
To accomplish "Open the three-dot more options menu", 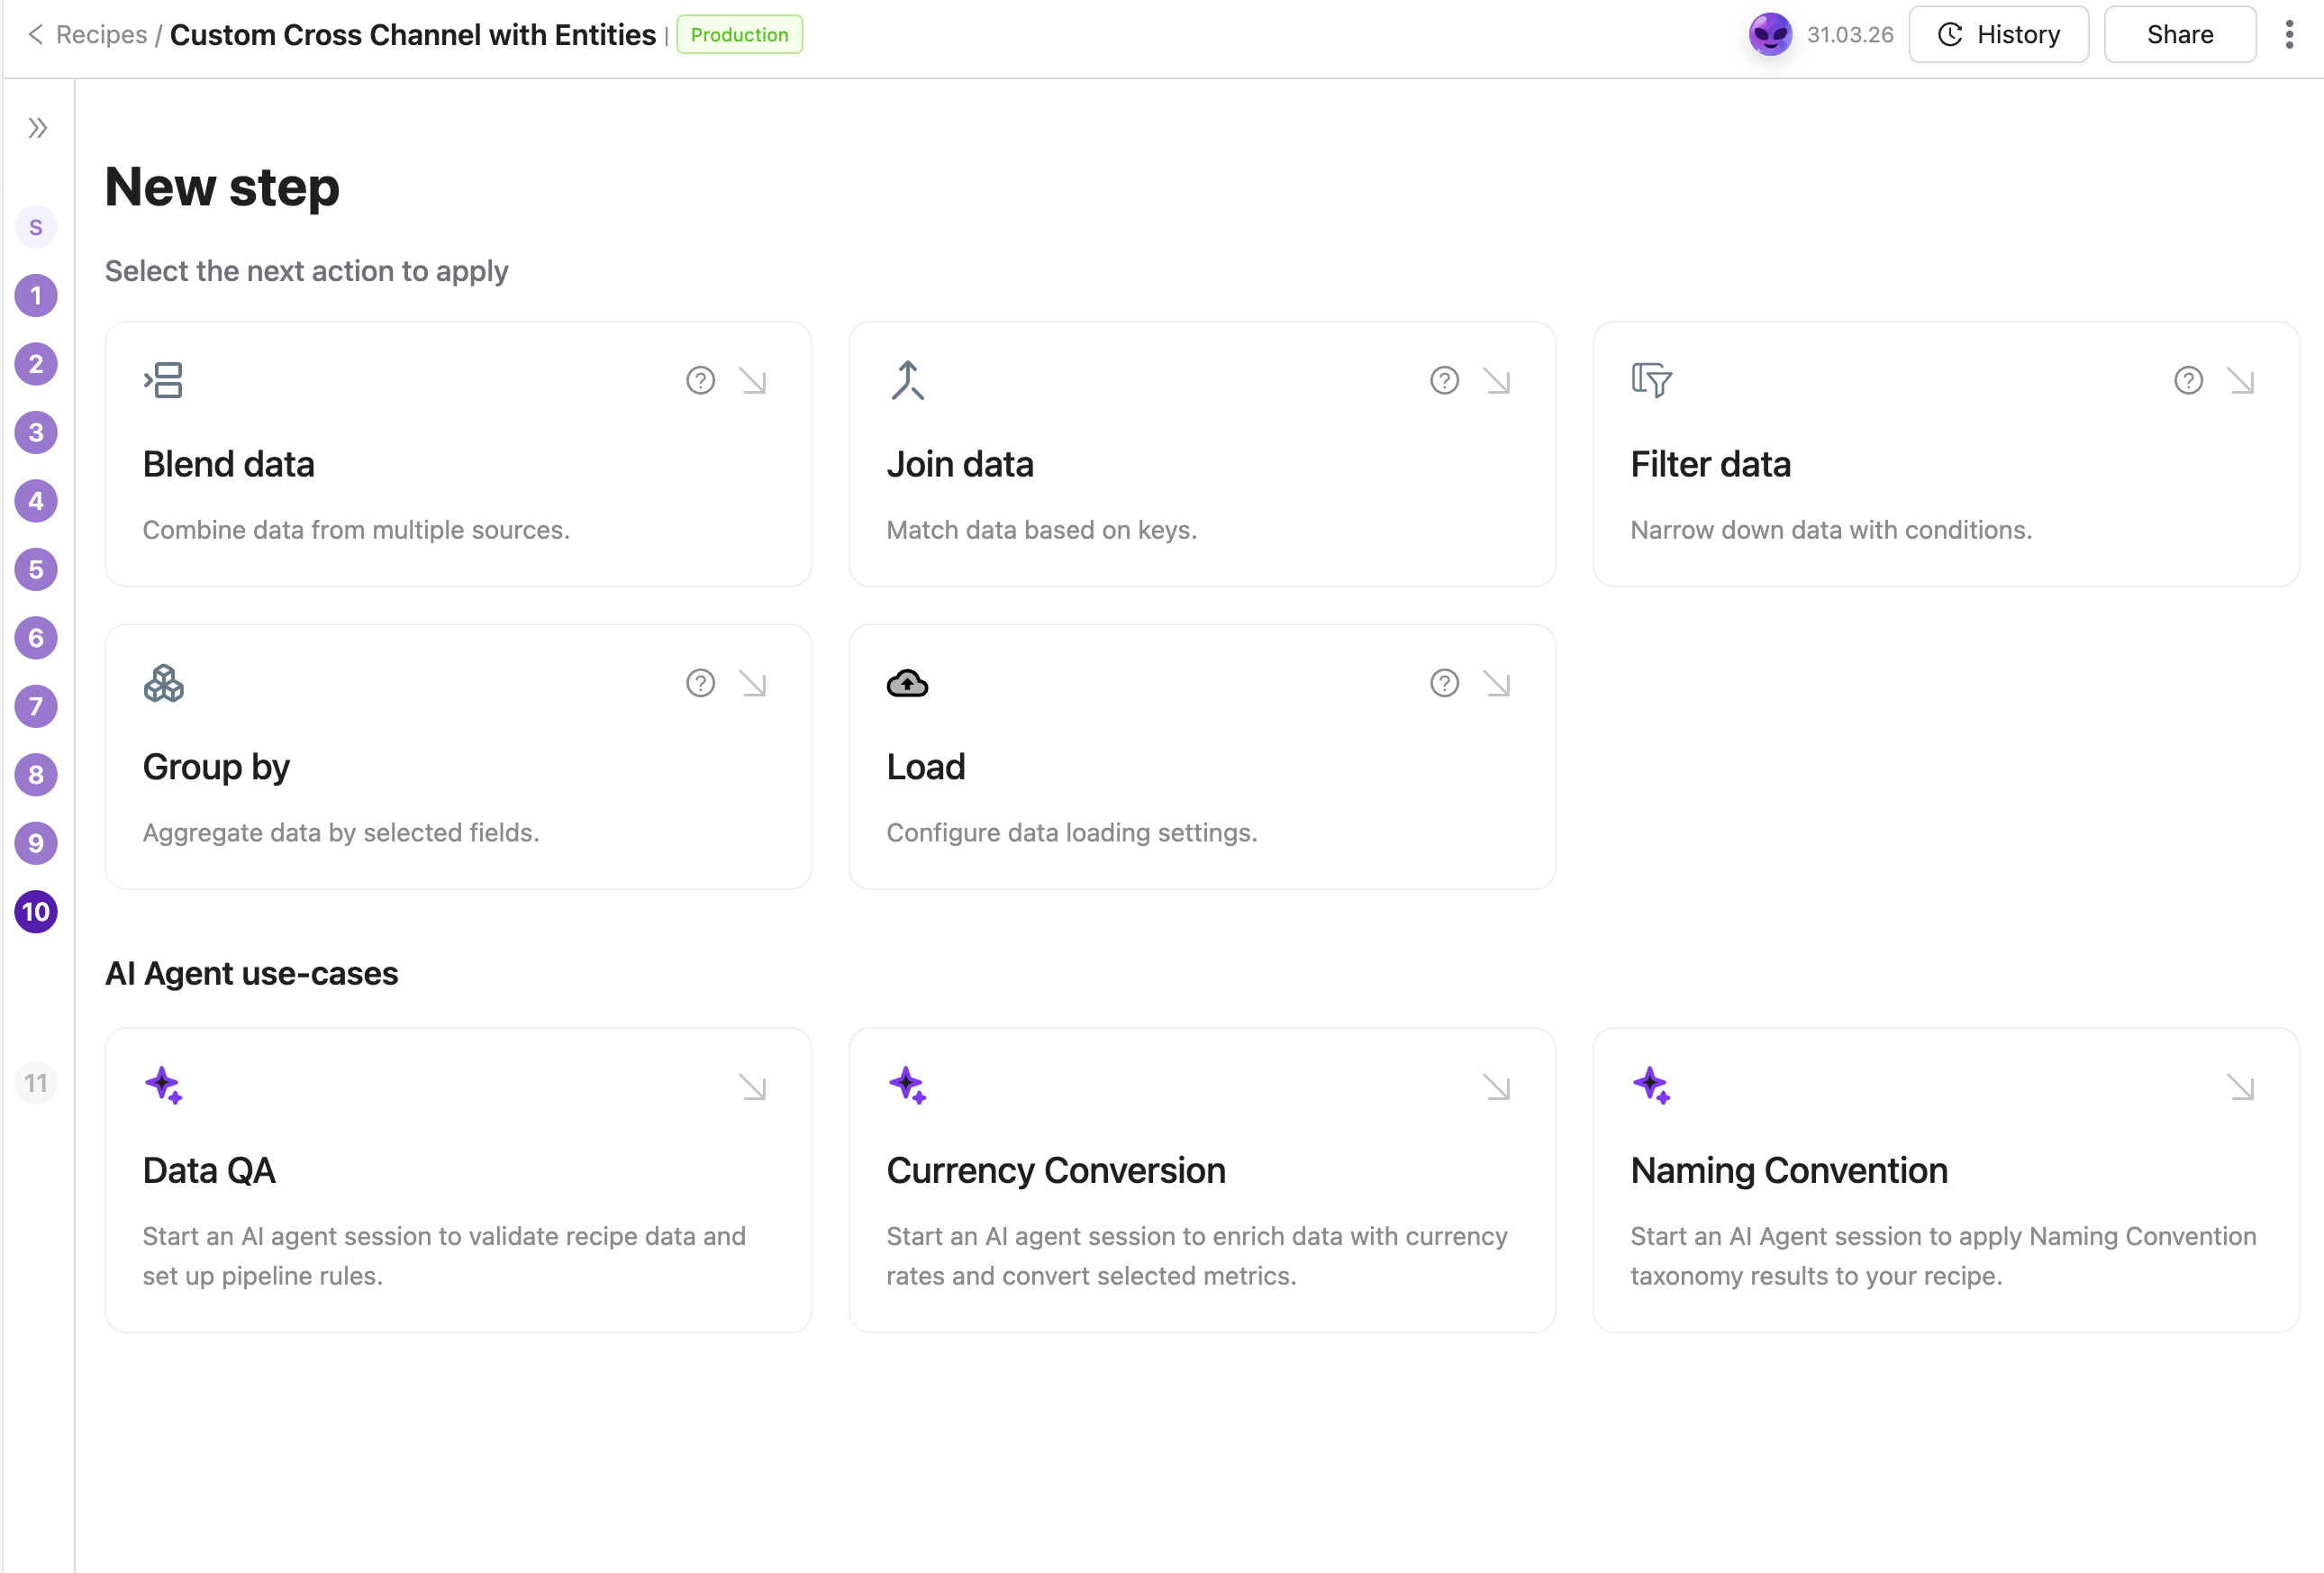I will [x=2288, y=34].
